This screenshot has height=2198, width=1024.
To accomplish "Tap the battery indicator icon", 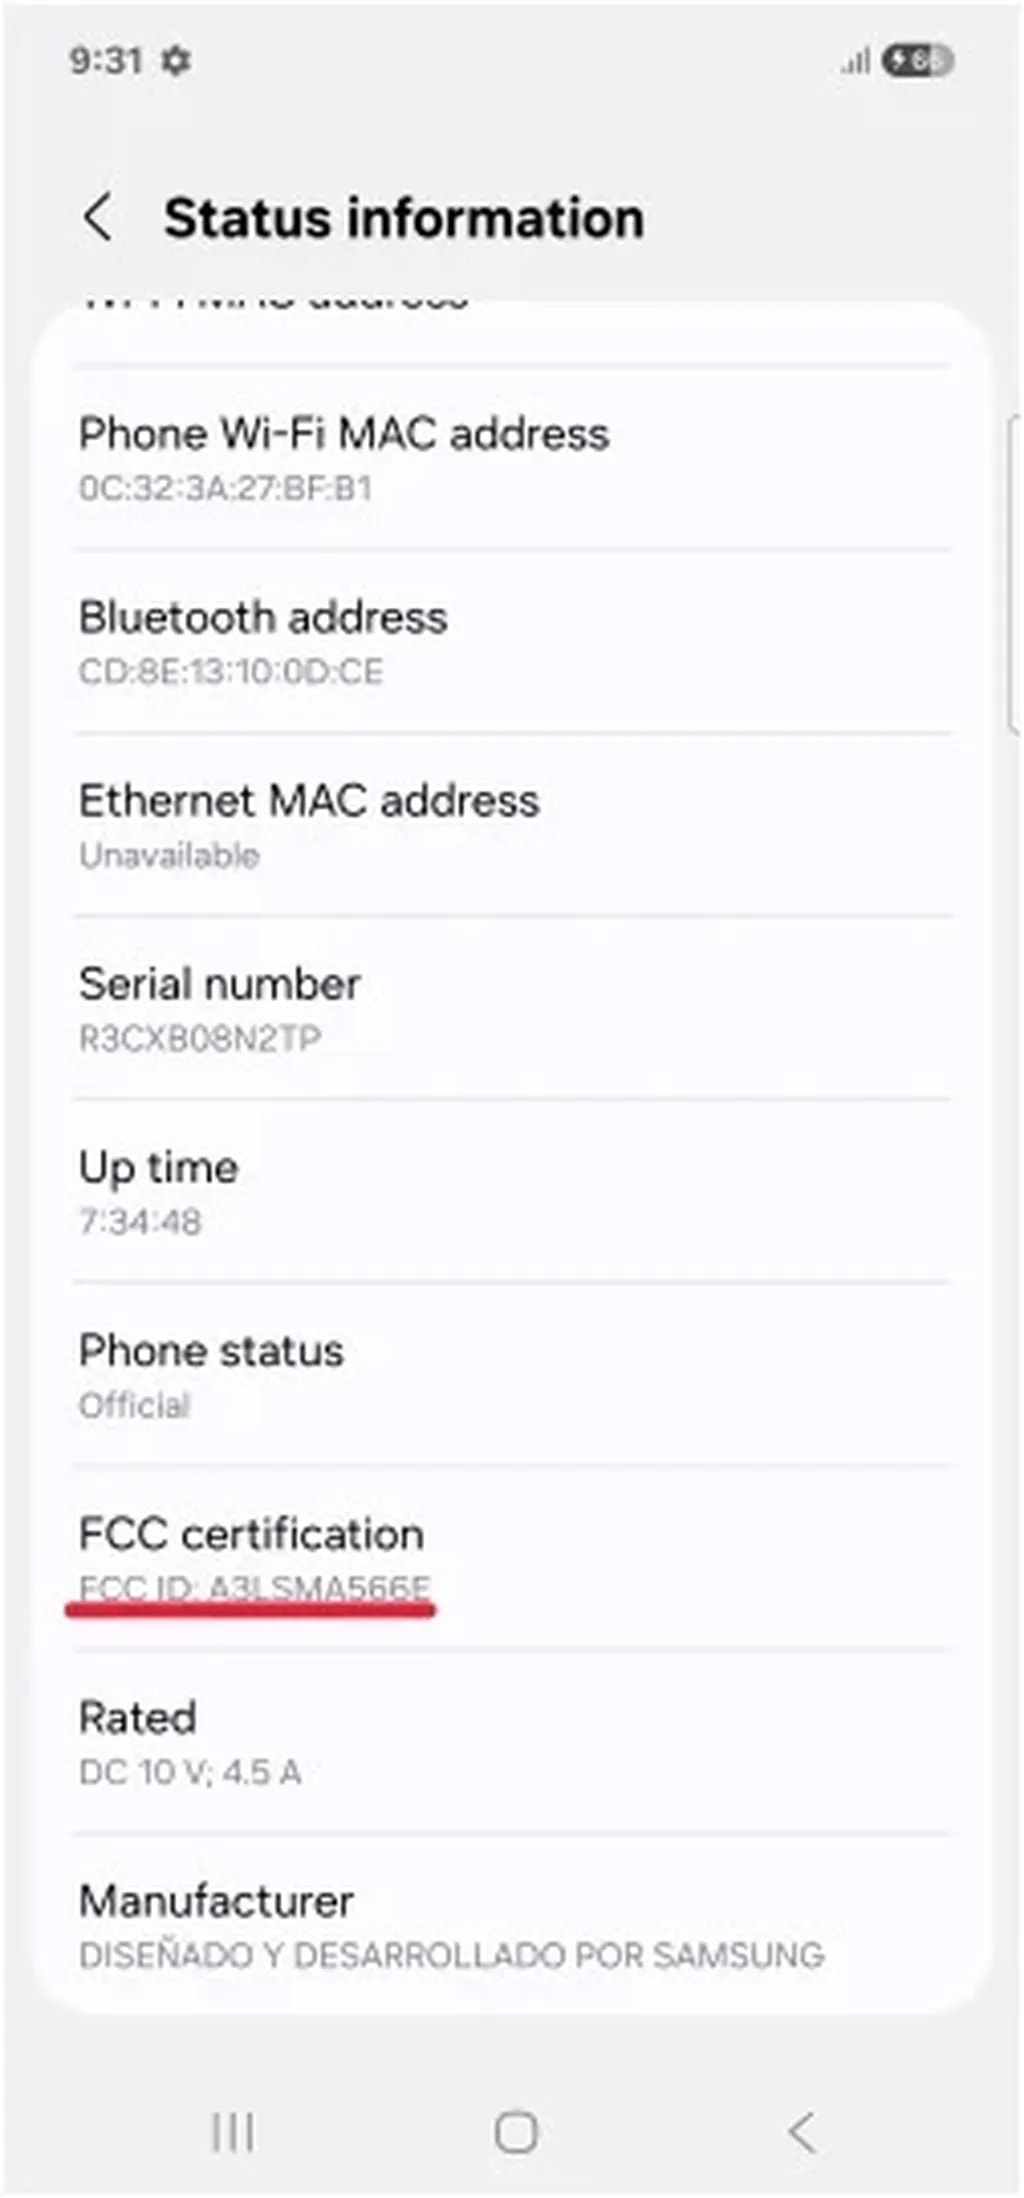I will tap(917, 61).
